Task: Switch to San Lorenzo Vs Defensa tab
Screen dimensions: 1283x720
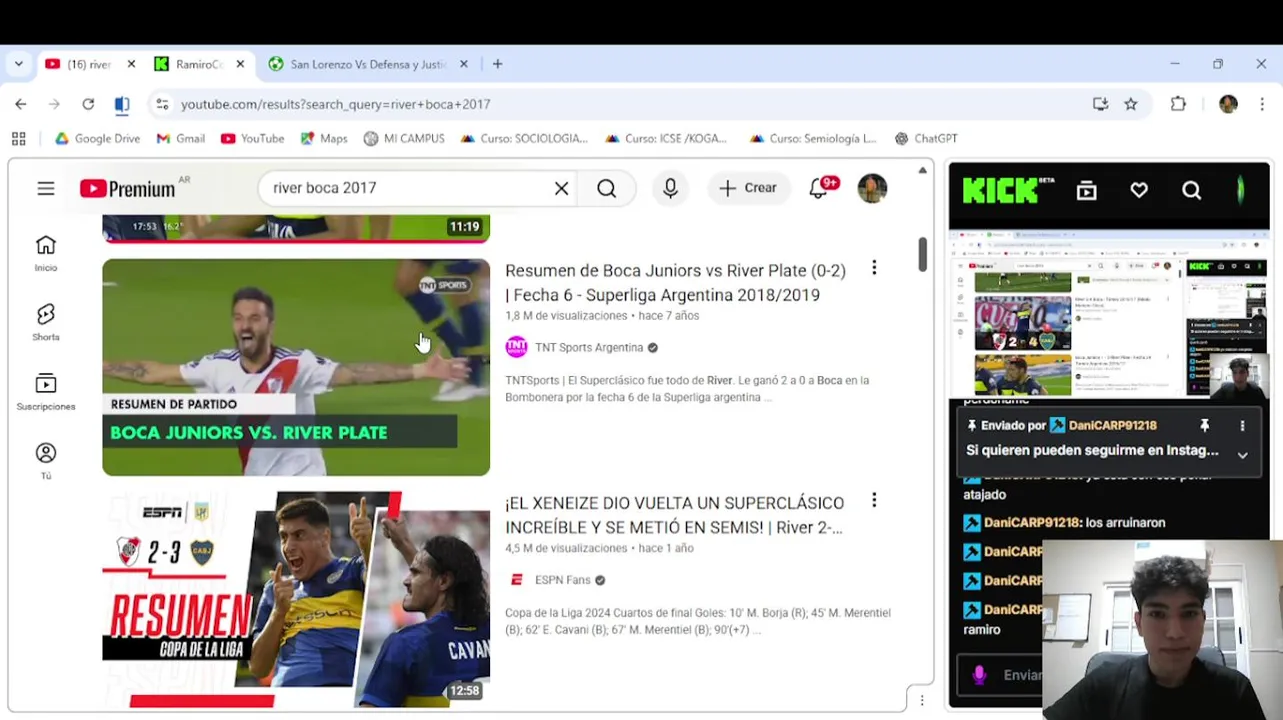Action: pyautogui.click(x=367, y=64)
